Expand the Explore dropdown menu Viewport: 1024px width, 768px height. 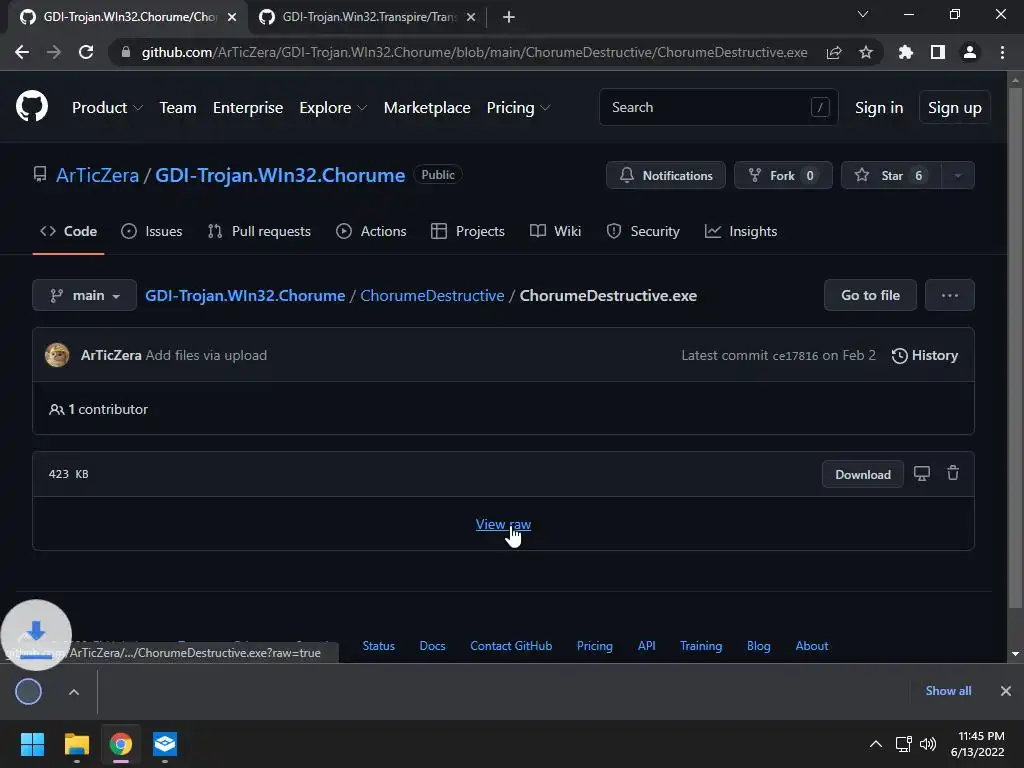click(333, 108)
